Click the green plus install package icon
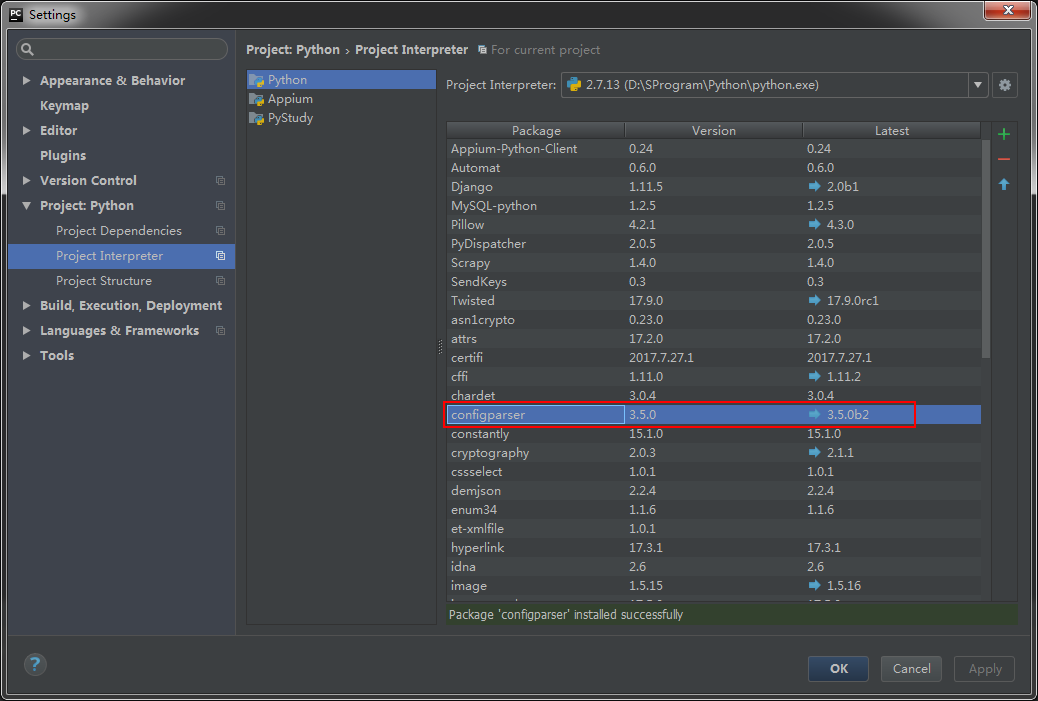 1004,134
